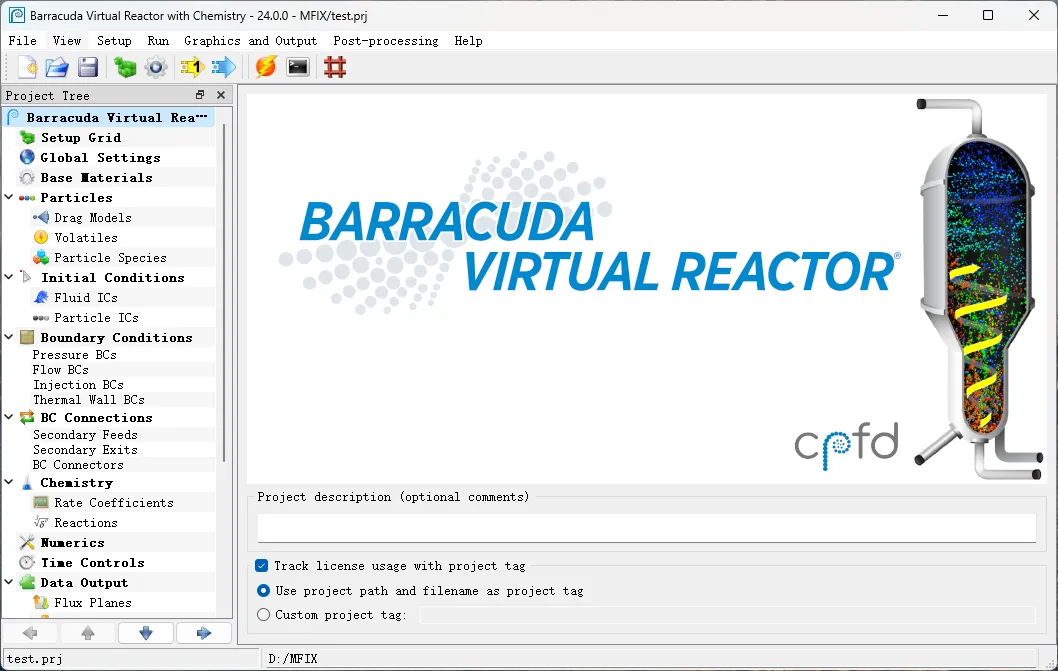Click the Time Controls clock icon
This screenshot has width=1058, height=671.
pos(27,562)
